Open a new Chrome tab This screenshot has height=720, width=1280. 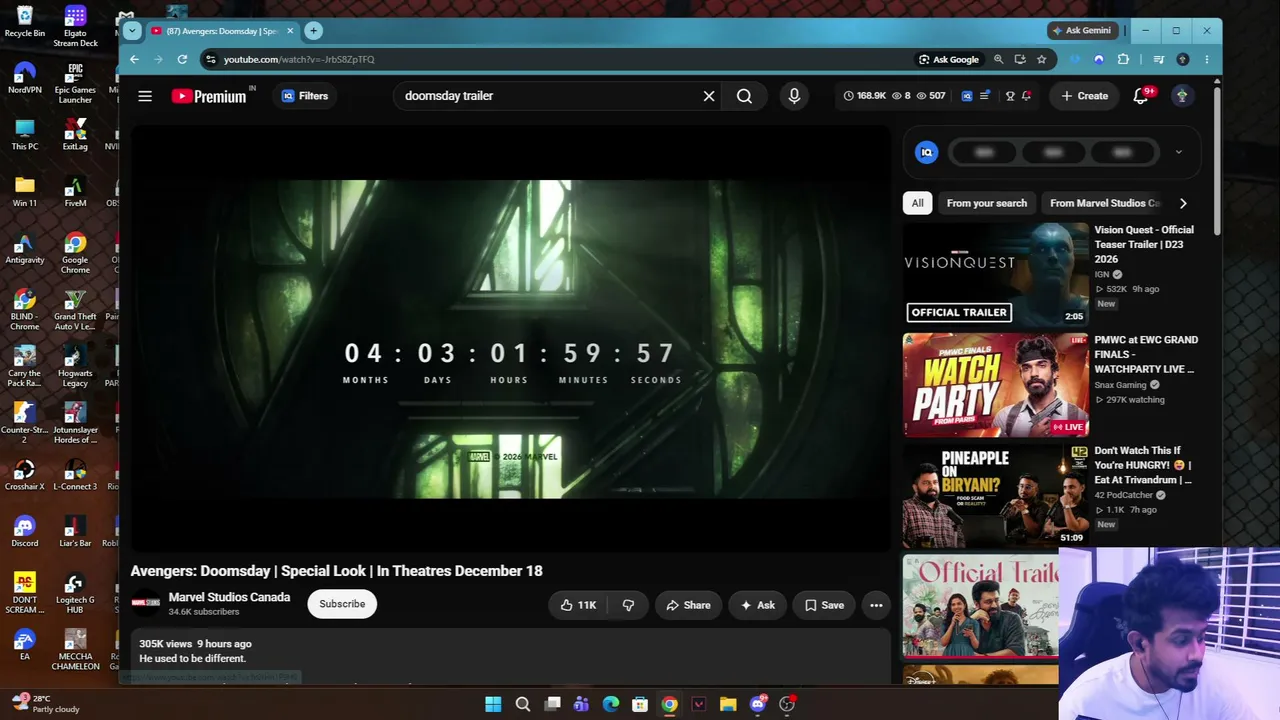coord(313,30)
